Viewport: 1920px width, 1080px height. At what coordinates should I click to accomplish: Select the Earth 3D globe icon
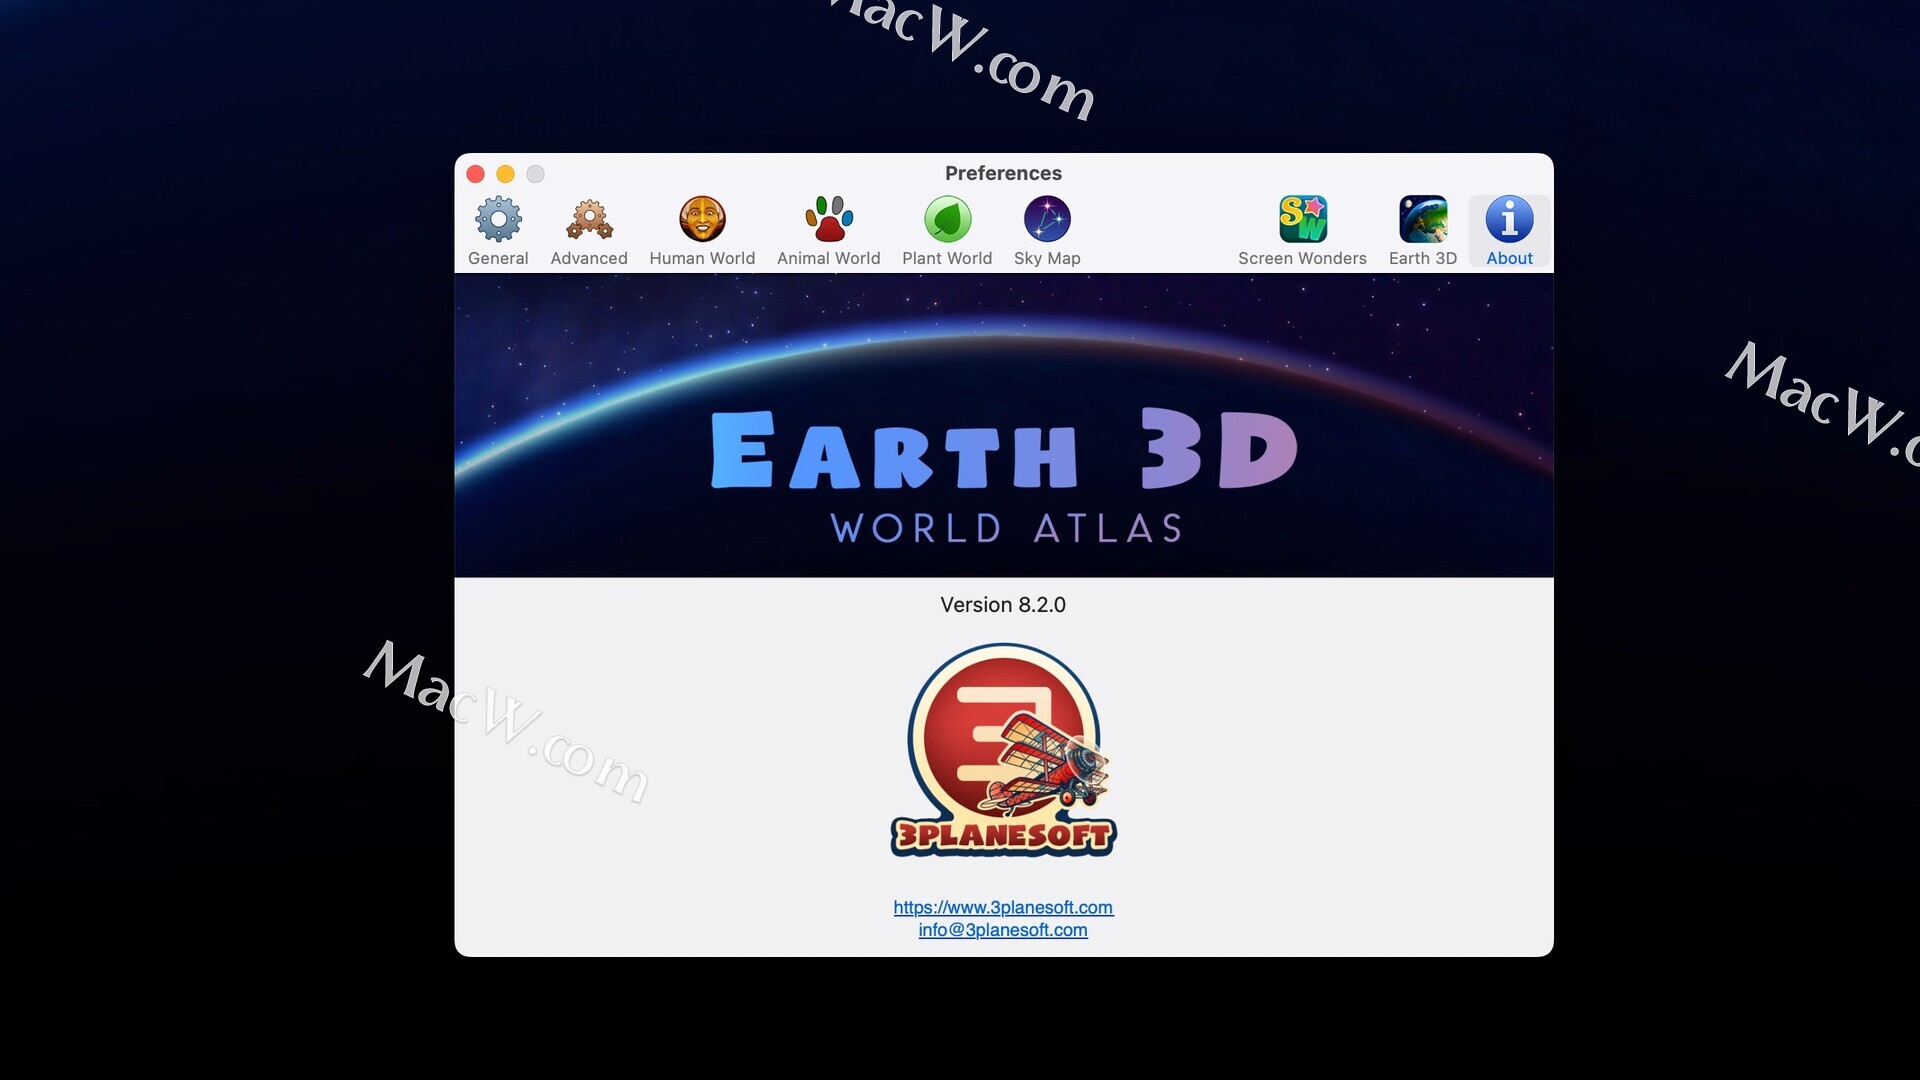[x=1422, y=231]
